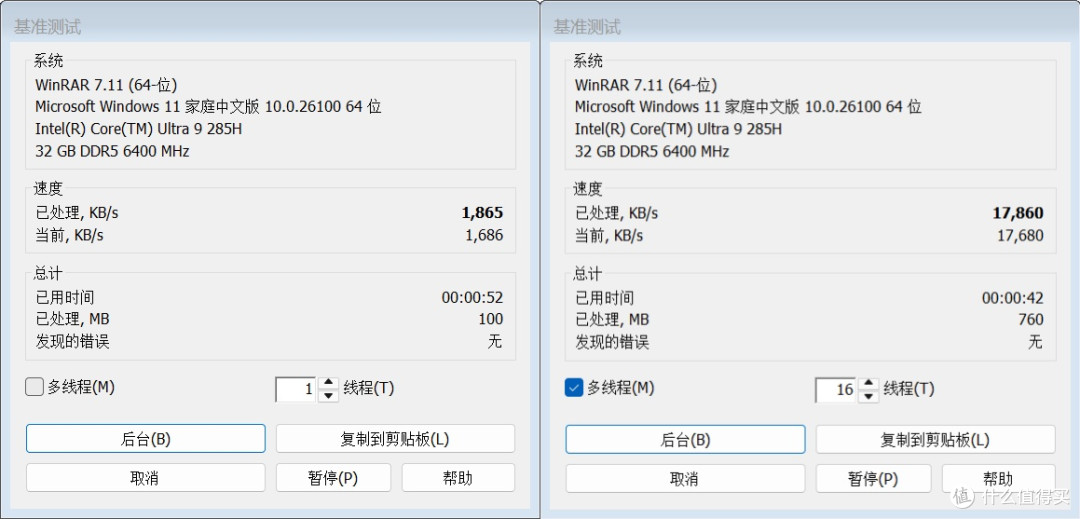Cancel the right benchmark with 取消
Image resolution: width=1080 pixels, height=519 pixels.
[x=685, y=478]
